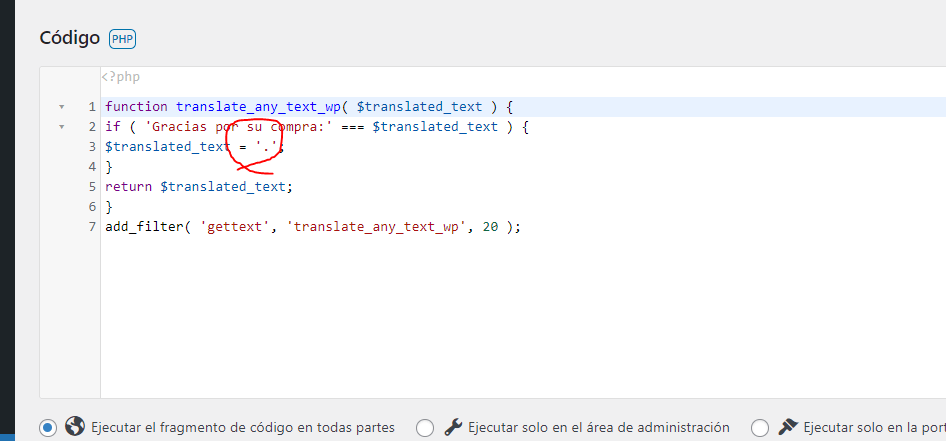Click the wrench icon for admin area
The image size is (946, 441).
click(452, 427)
